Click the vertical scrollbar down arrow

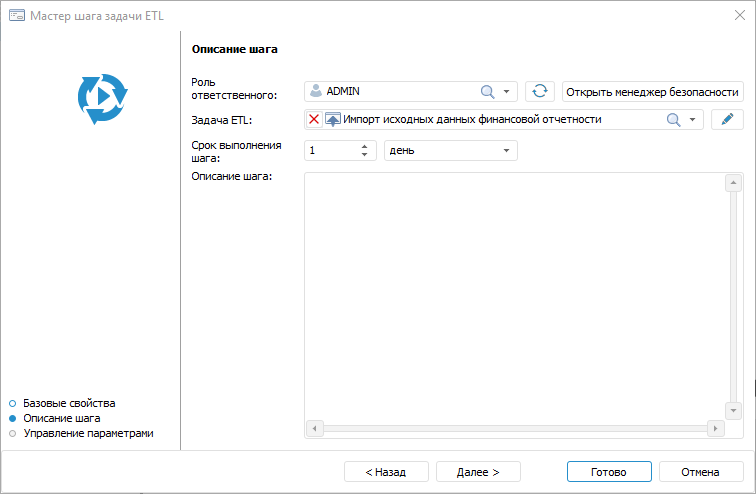click(733, 411)
